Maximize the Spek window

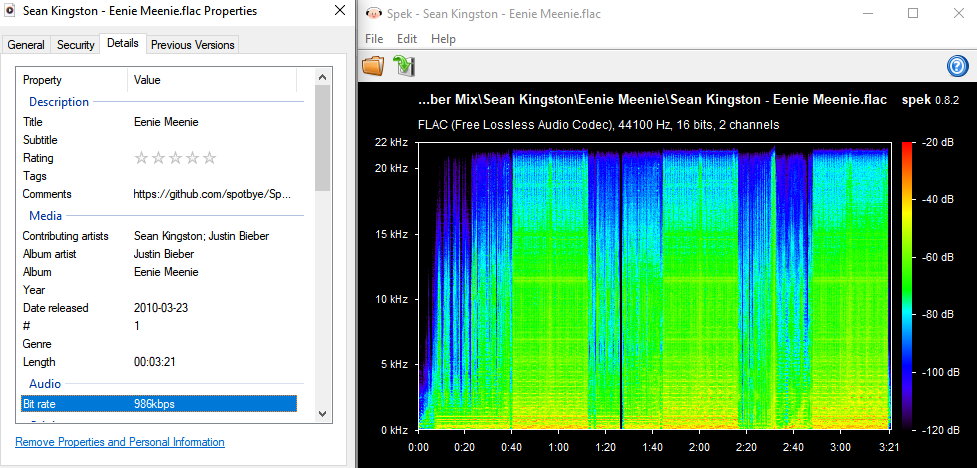913,13
